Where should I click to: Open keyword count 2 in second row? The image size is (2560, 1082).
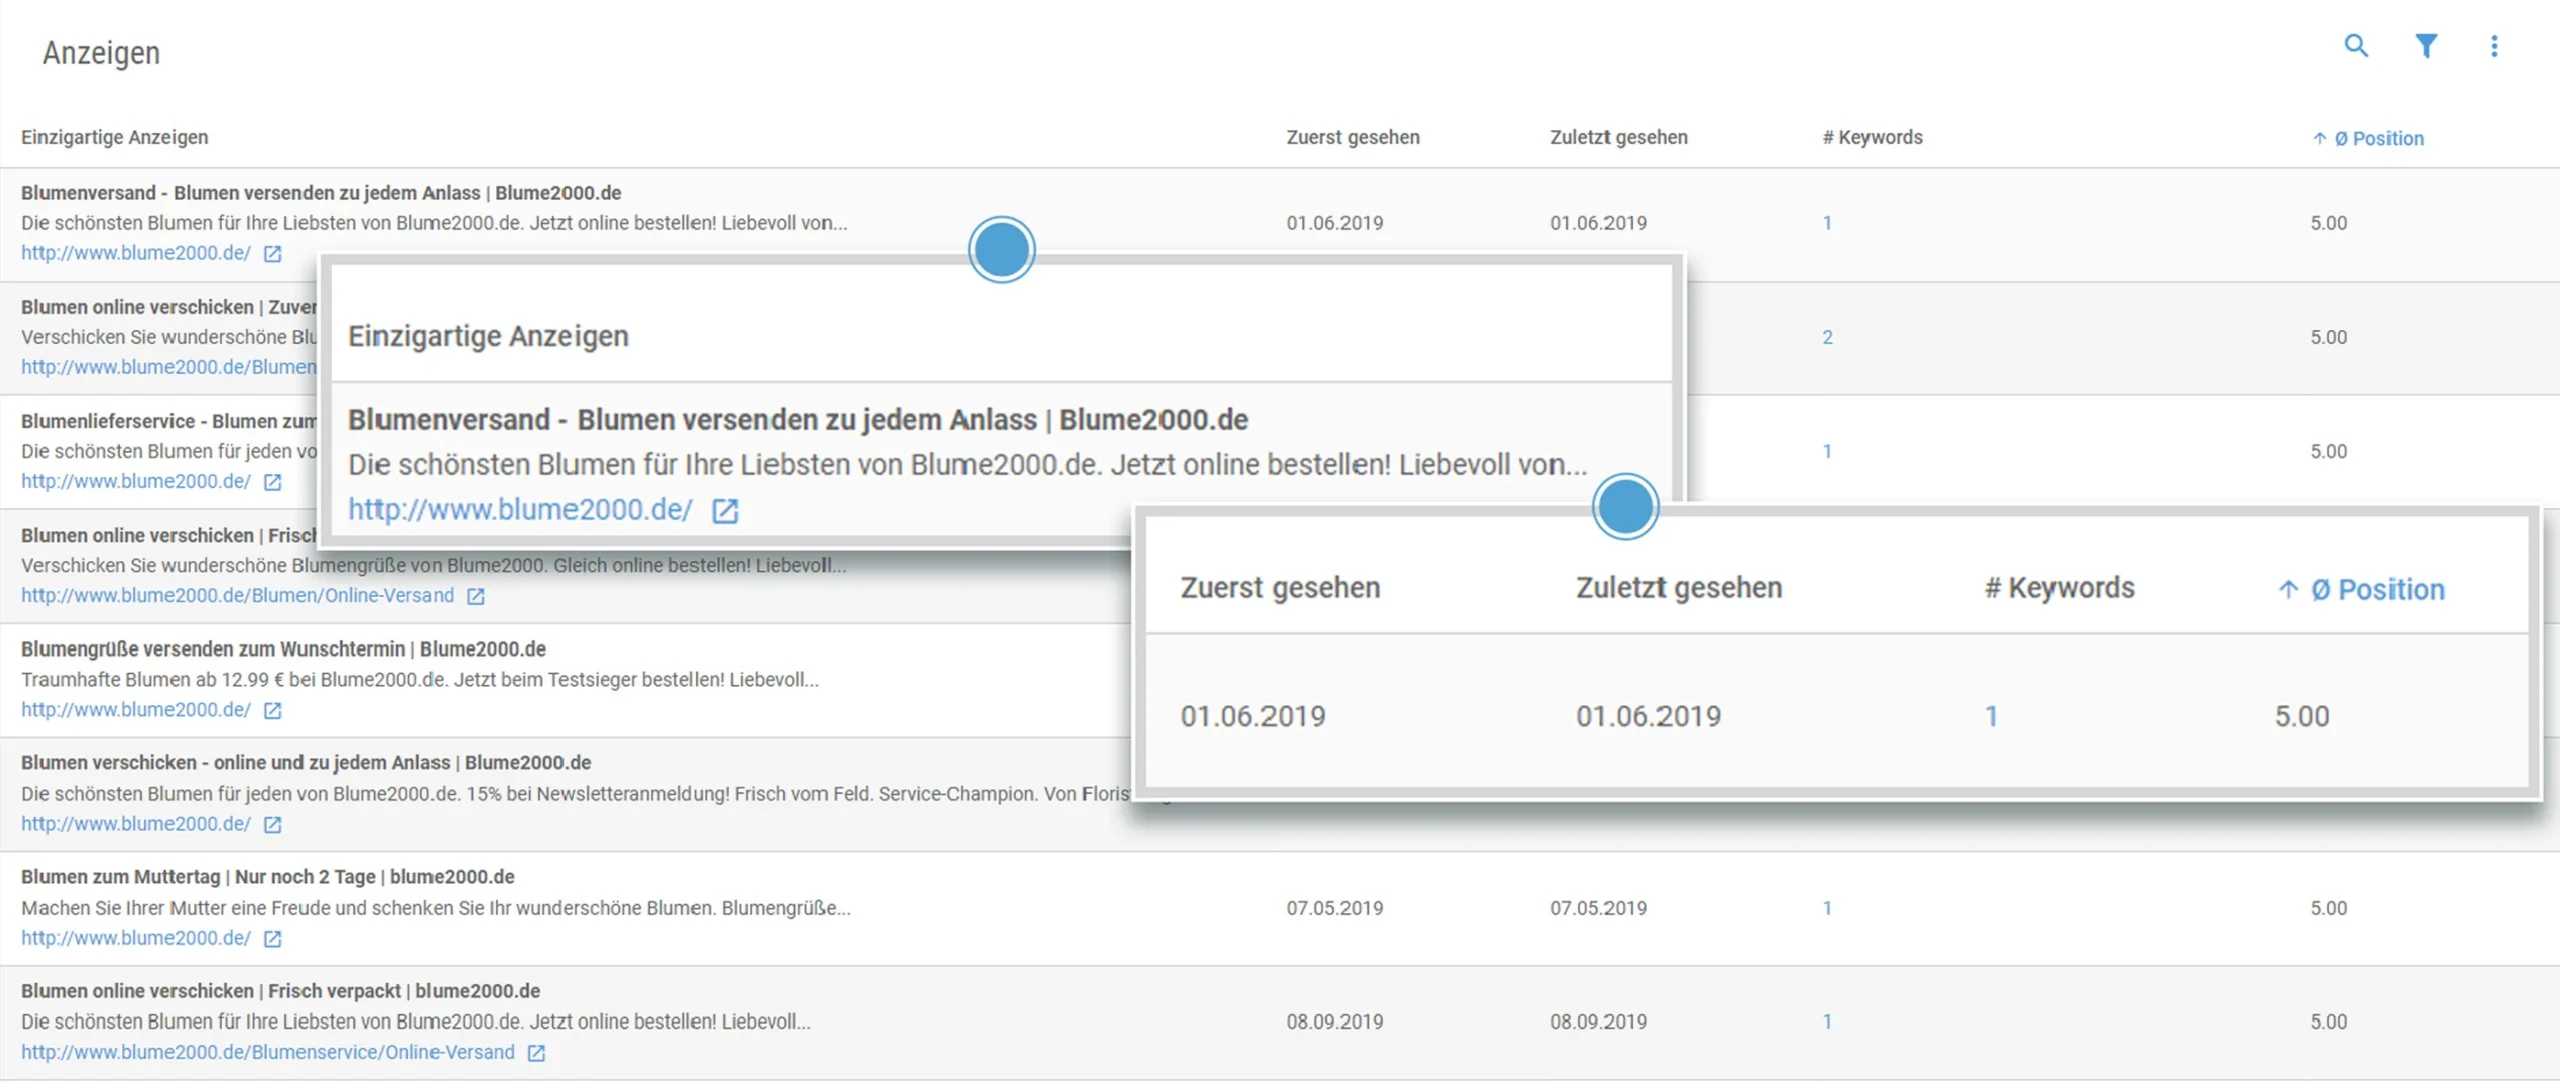point(1827,337)
